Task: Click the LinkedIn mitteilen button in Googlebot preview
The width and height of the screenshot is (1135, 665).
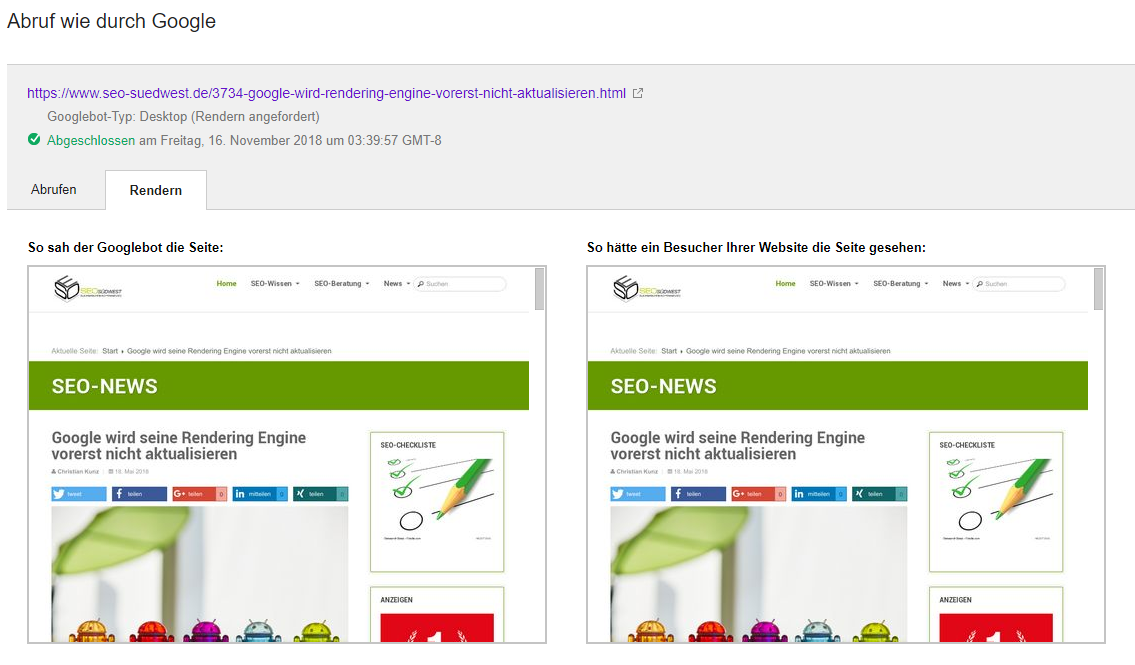Action: click(260, 494)
